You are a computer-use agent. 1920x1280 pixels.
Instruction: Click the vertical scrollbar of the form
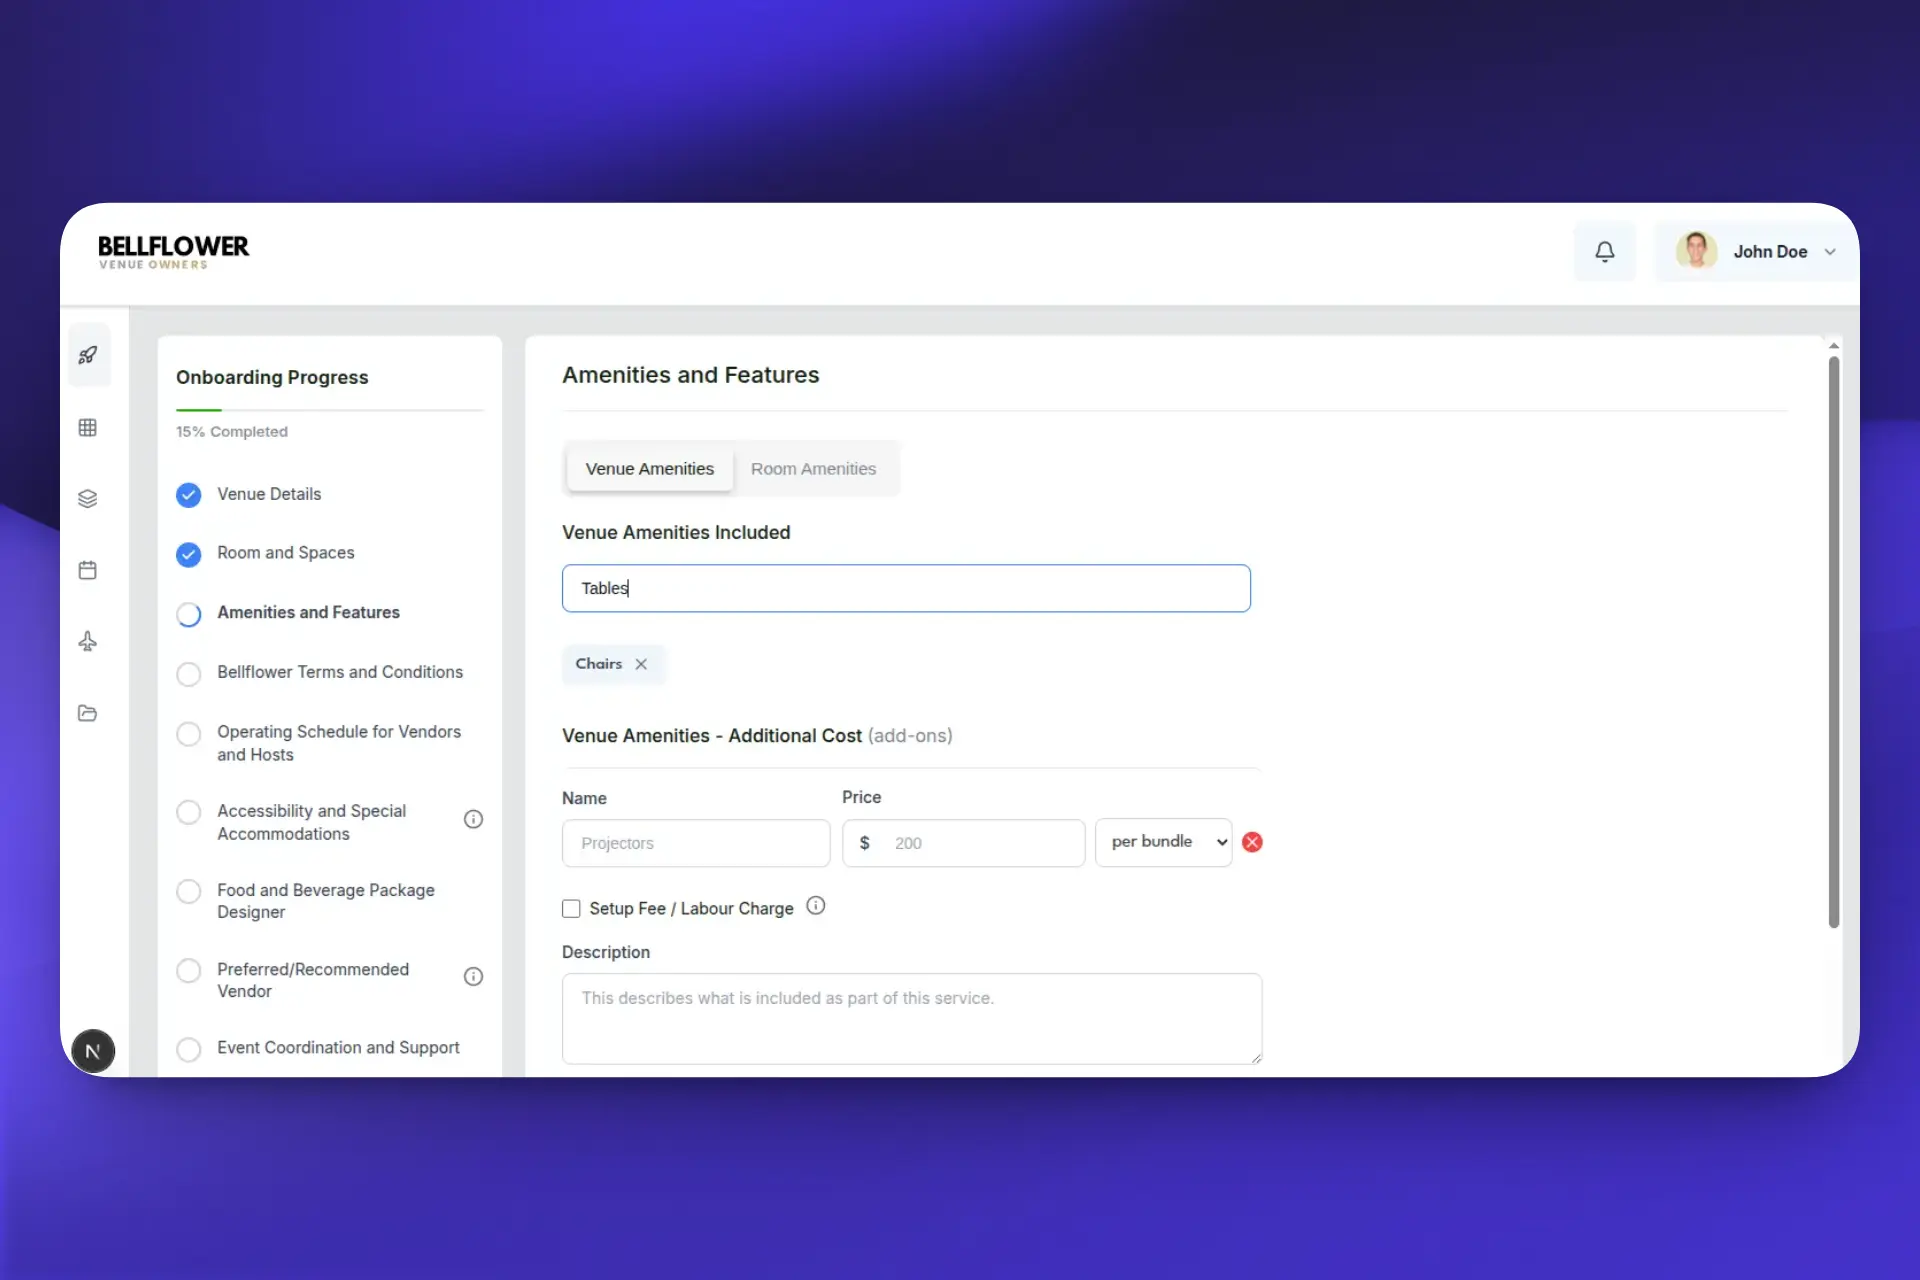point(1834,640)
